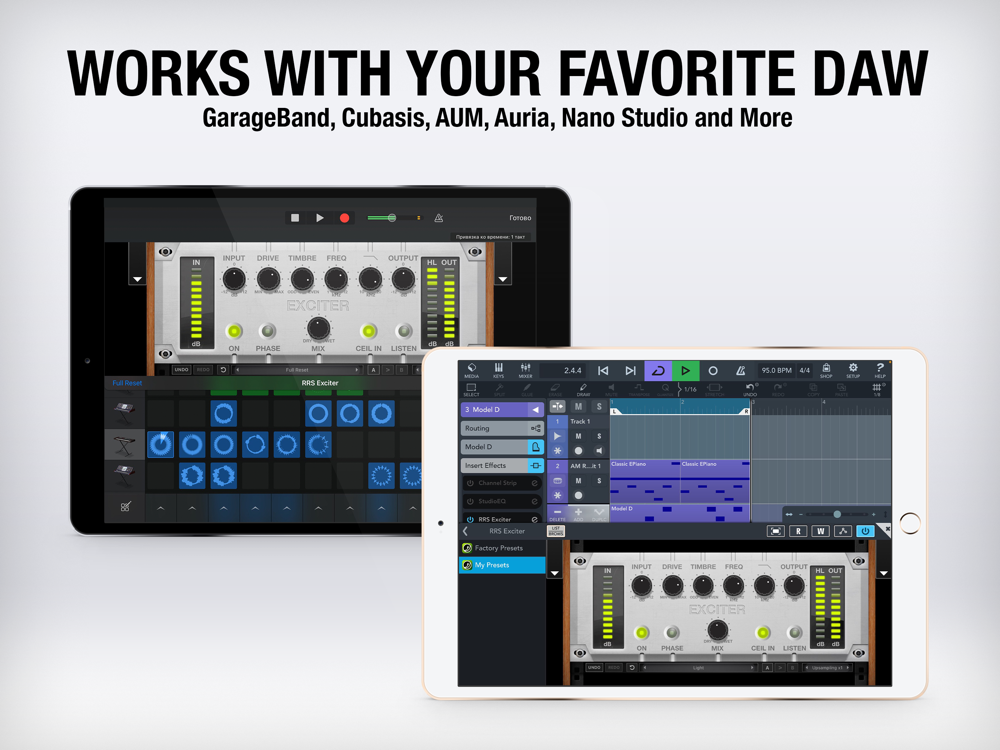Open the Model D instrument slot
The image size is (1000, 750).
coord(502,446)
